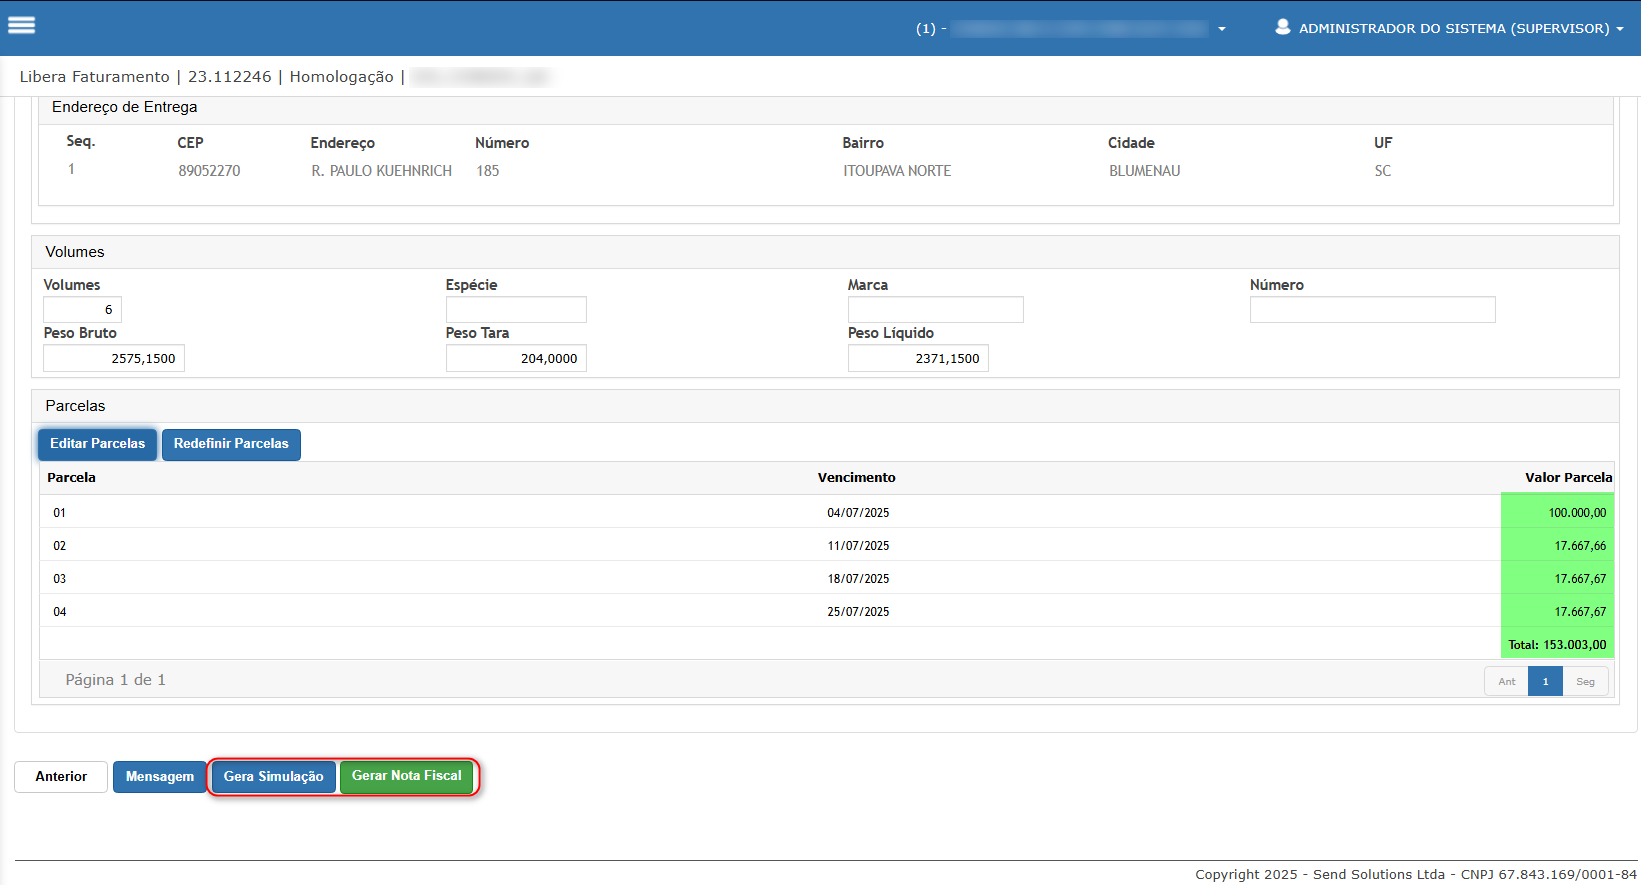1641x885 pixels.
Task: Edit the Peso Bruto field
Action: [114, 358]
